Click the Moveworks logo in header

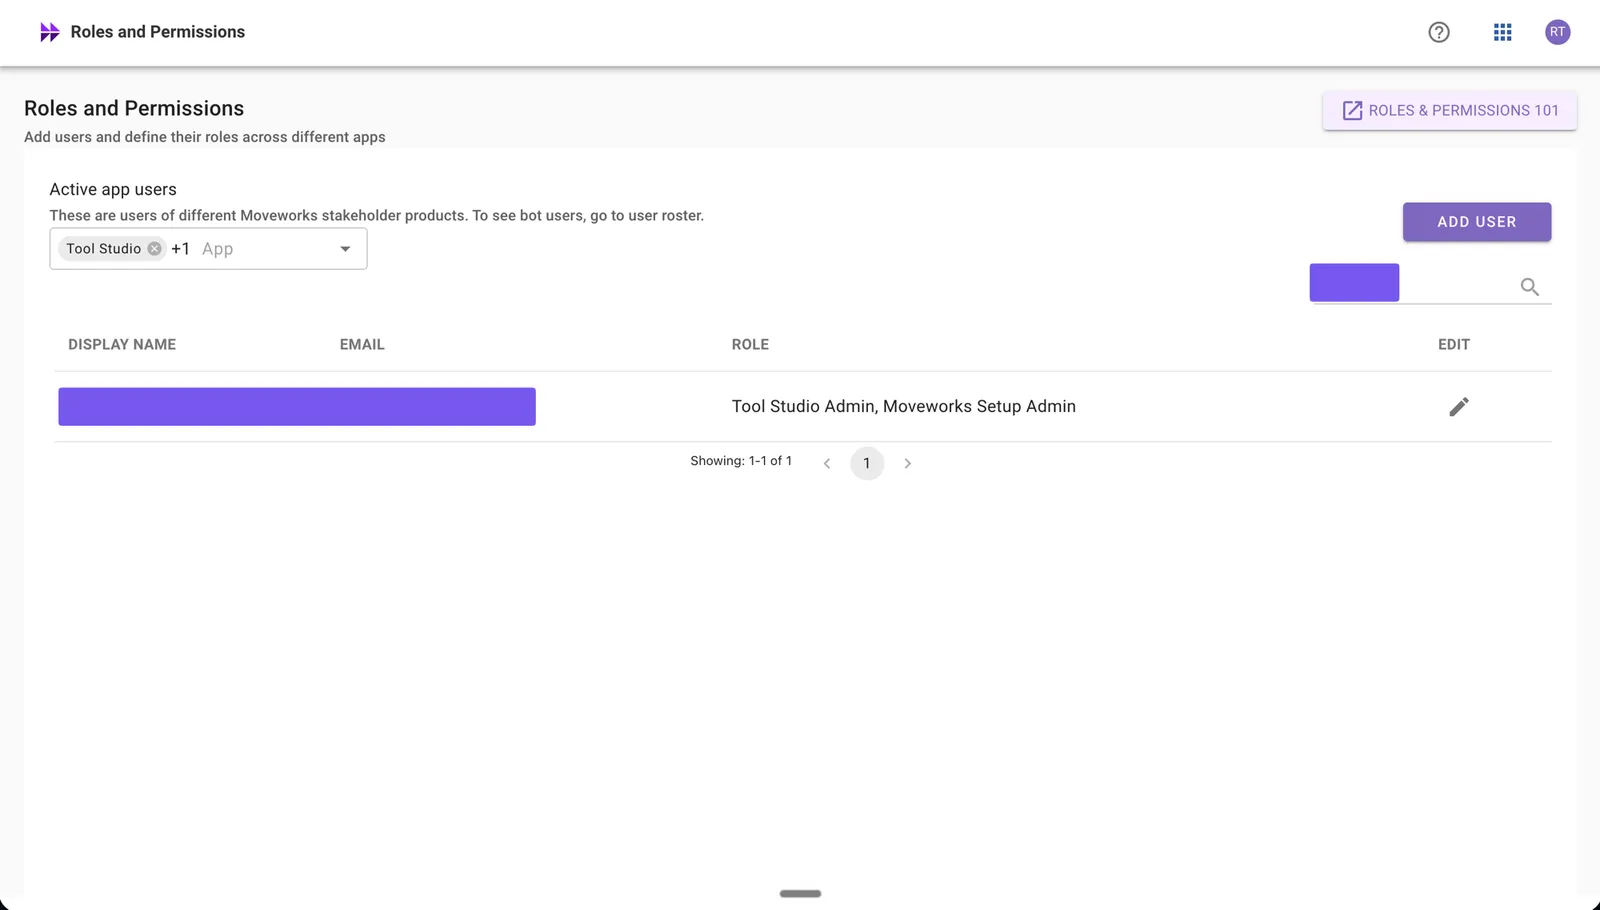pyautogui.click(x=49, y=32)
